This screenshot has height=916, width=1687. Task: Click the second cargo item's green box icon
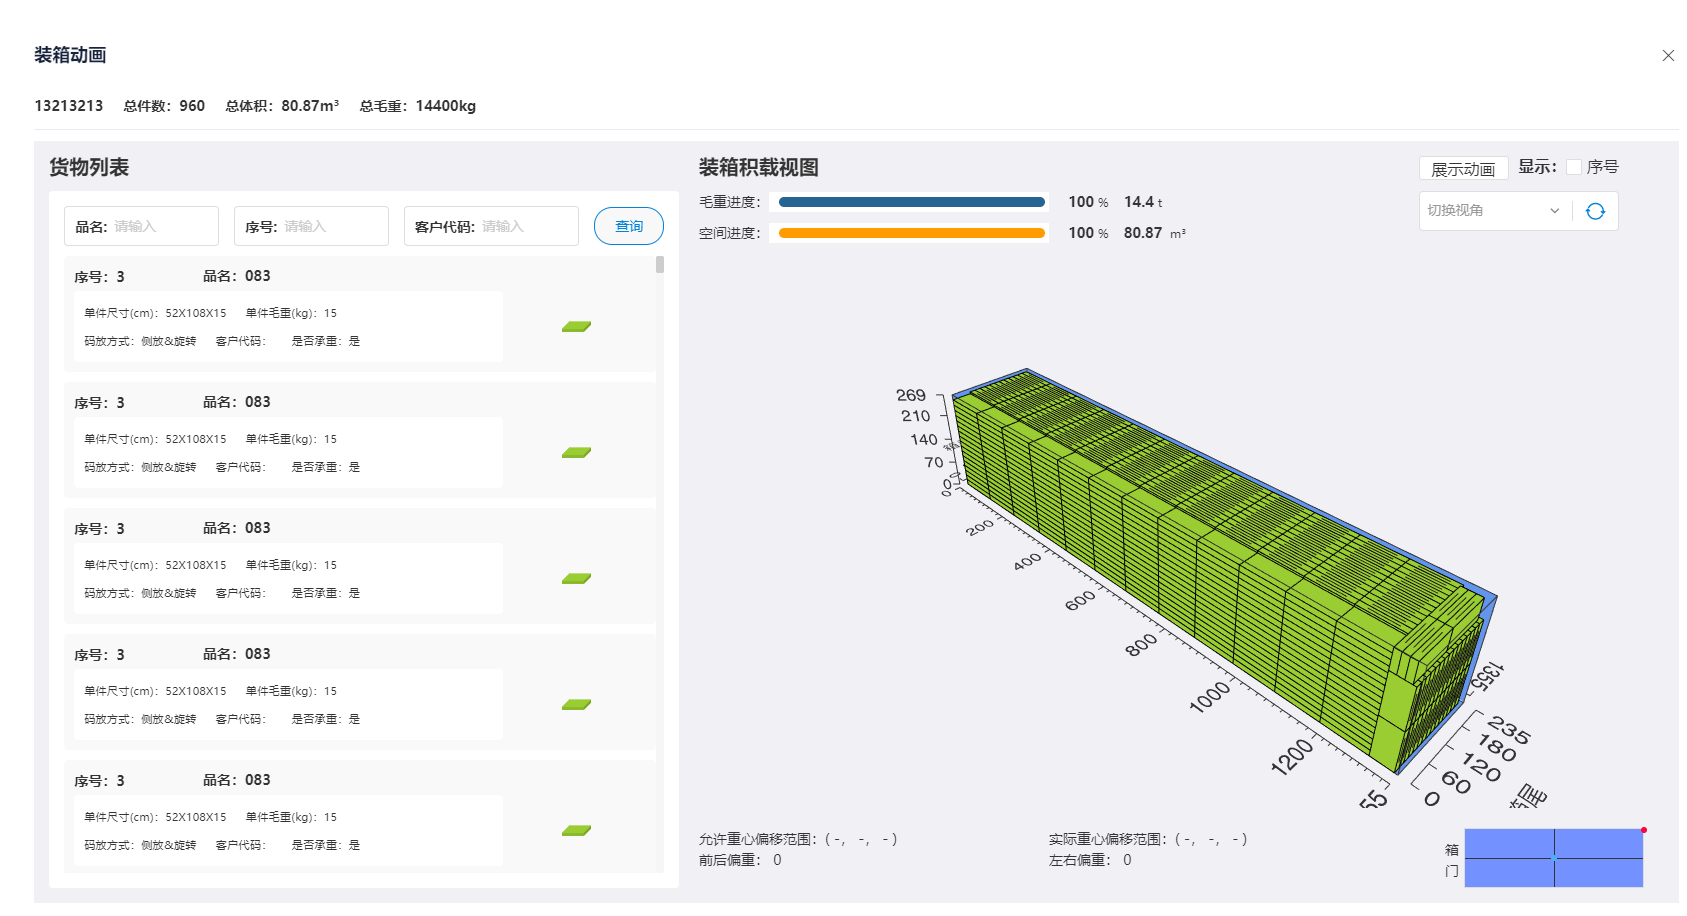576,453
